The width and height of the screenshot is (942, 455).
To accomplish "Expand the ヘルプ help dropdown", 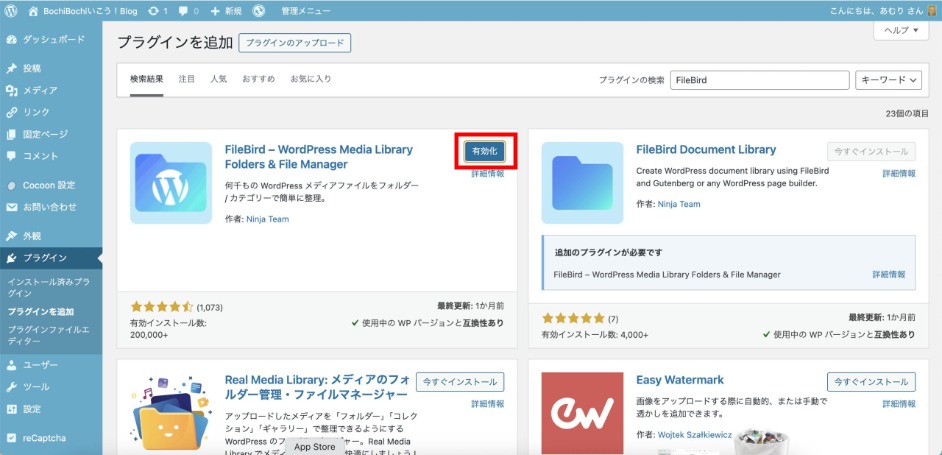I will tap(901, 30).
